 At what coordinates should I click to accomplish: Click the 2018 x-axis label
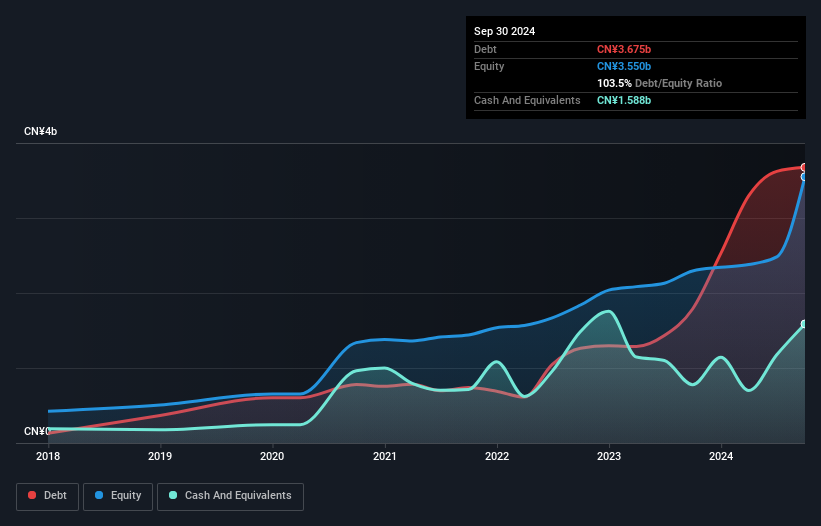click(x=48, y=456)
